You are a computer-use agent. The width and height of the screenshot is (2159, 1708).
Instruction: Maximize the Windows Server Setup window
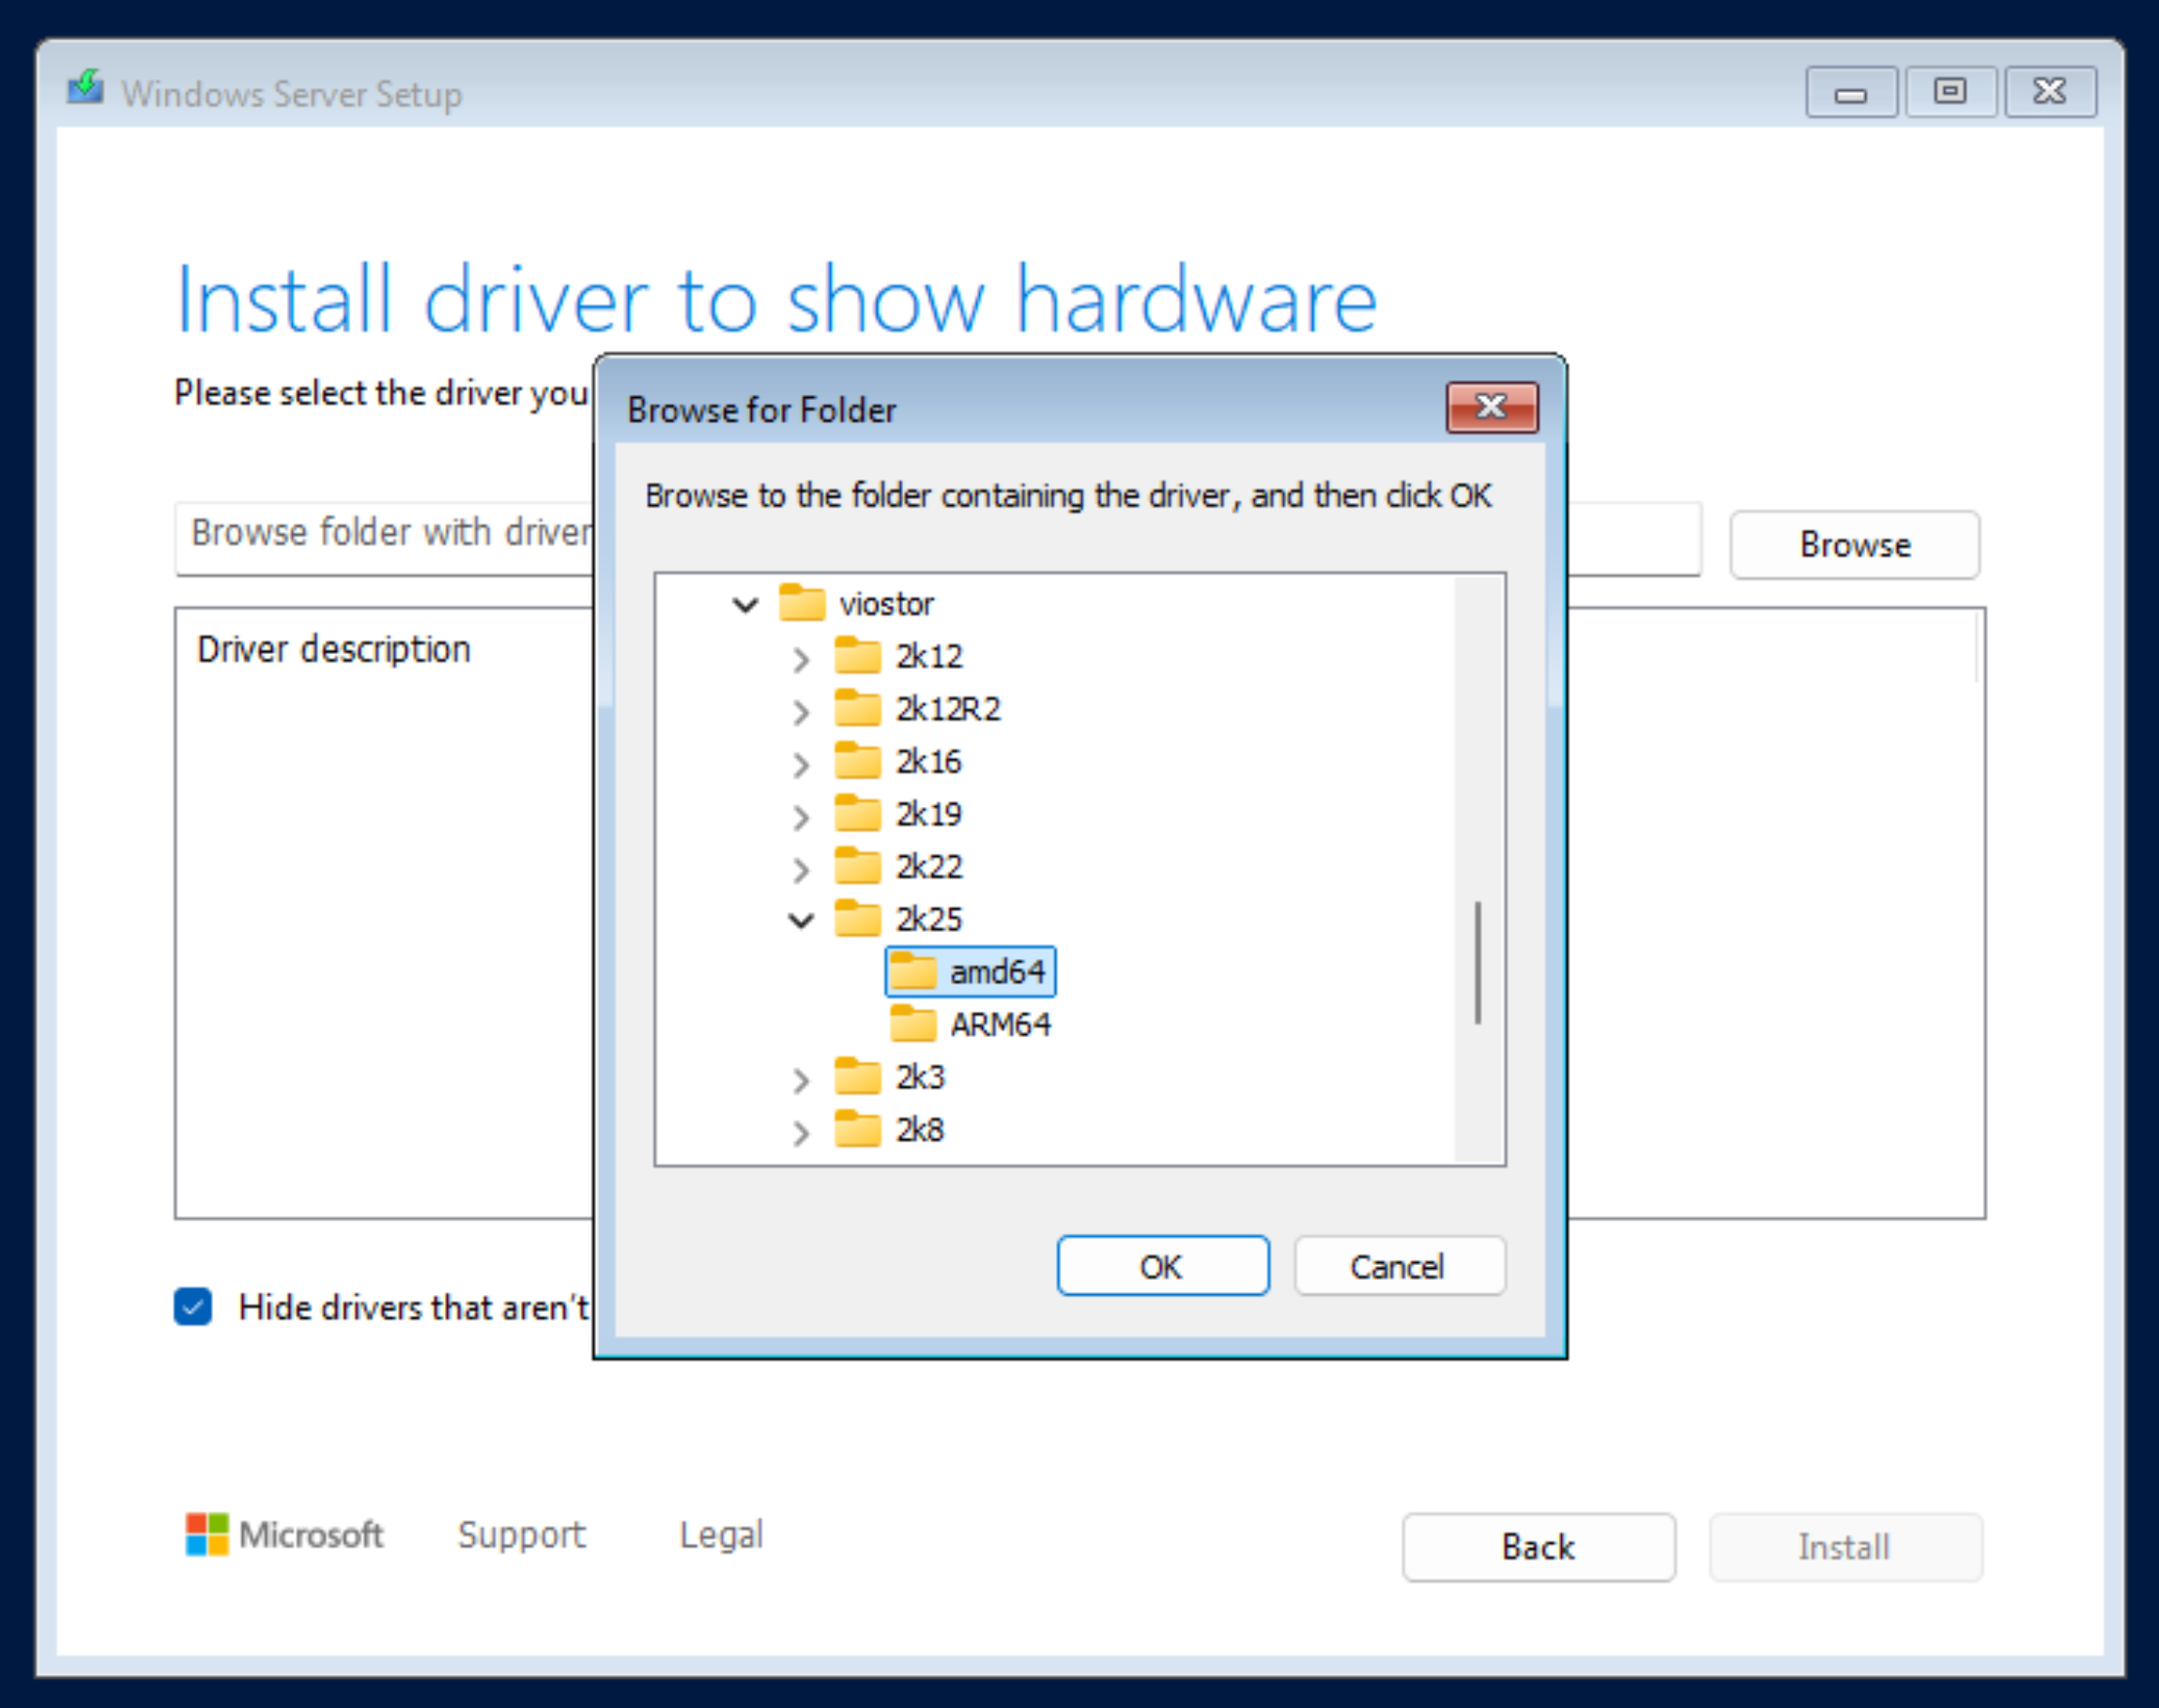1950,92
